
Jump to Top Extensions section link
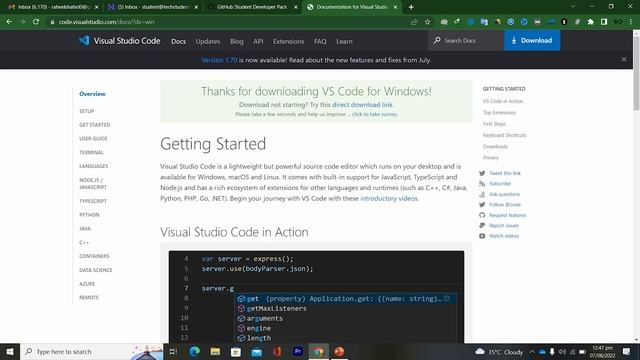499,113
